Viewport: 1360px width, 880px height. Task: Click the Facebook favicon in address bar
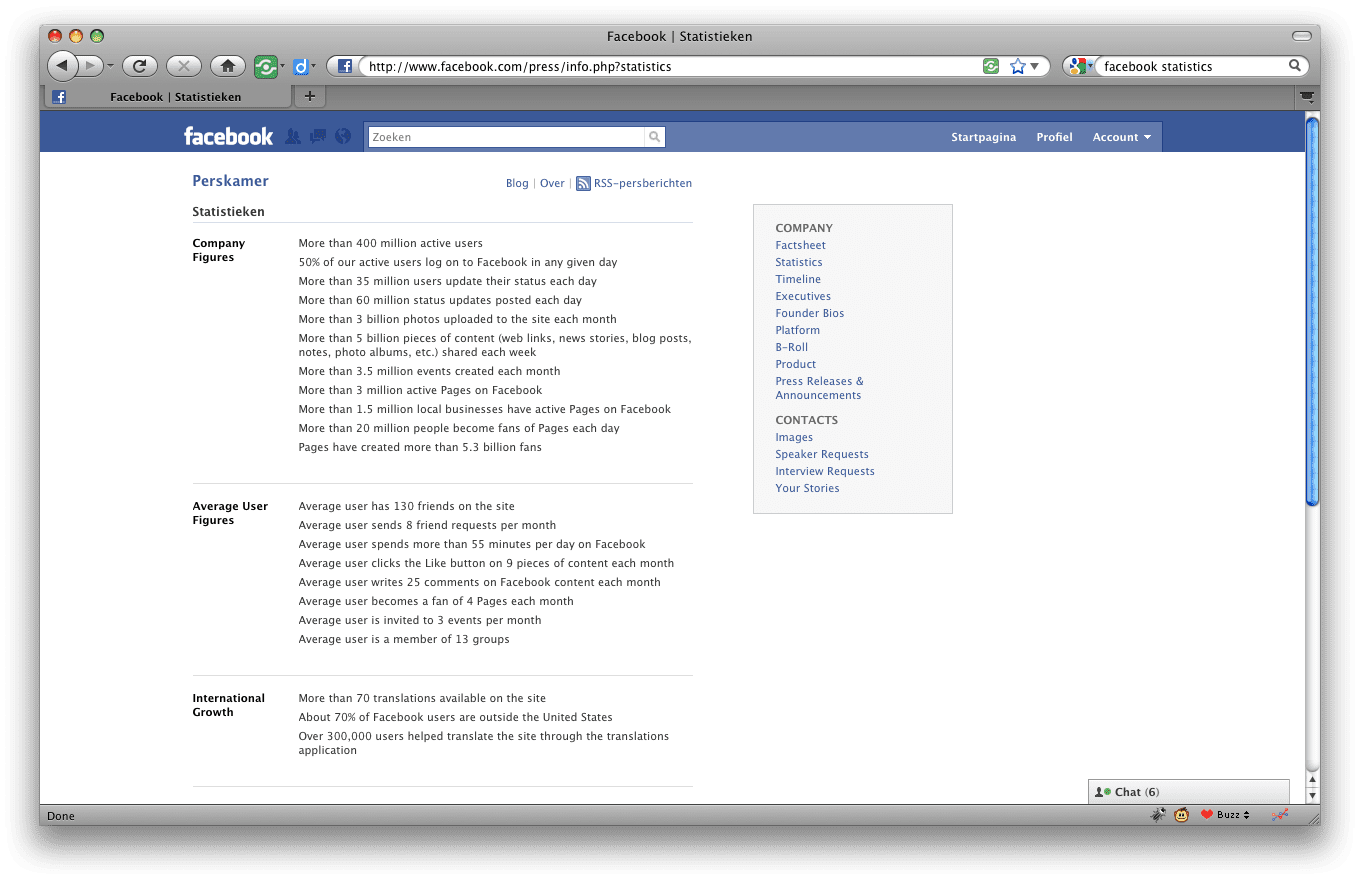coord(344,67)
